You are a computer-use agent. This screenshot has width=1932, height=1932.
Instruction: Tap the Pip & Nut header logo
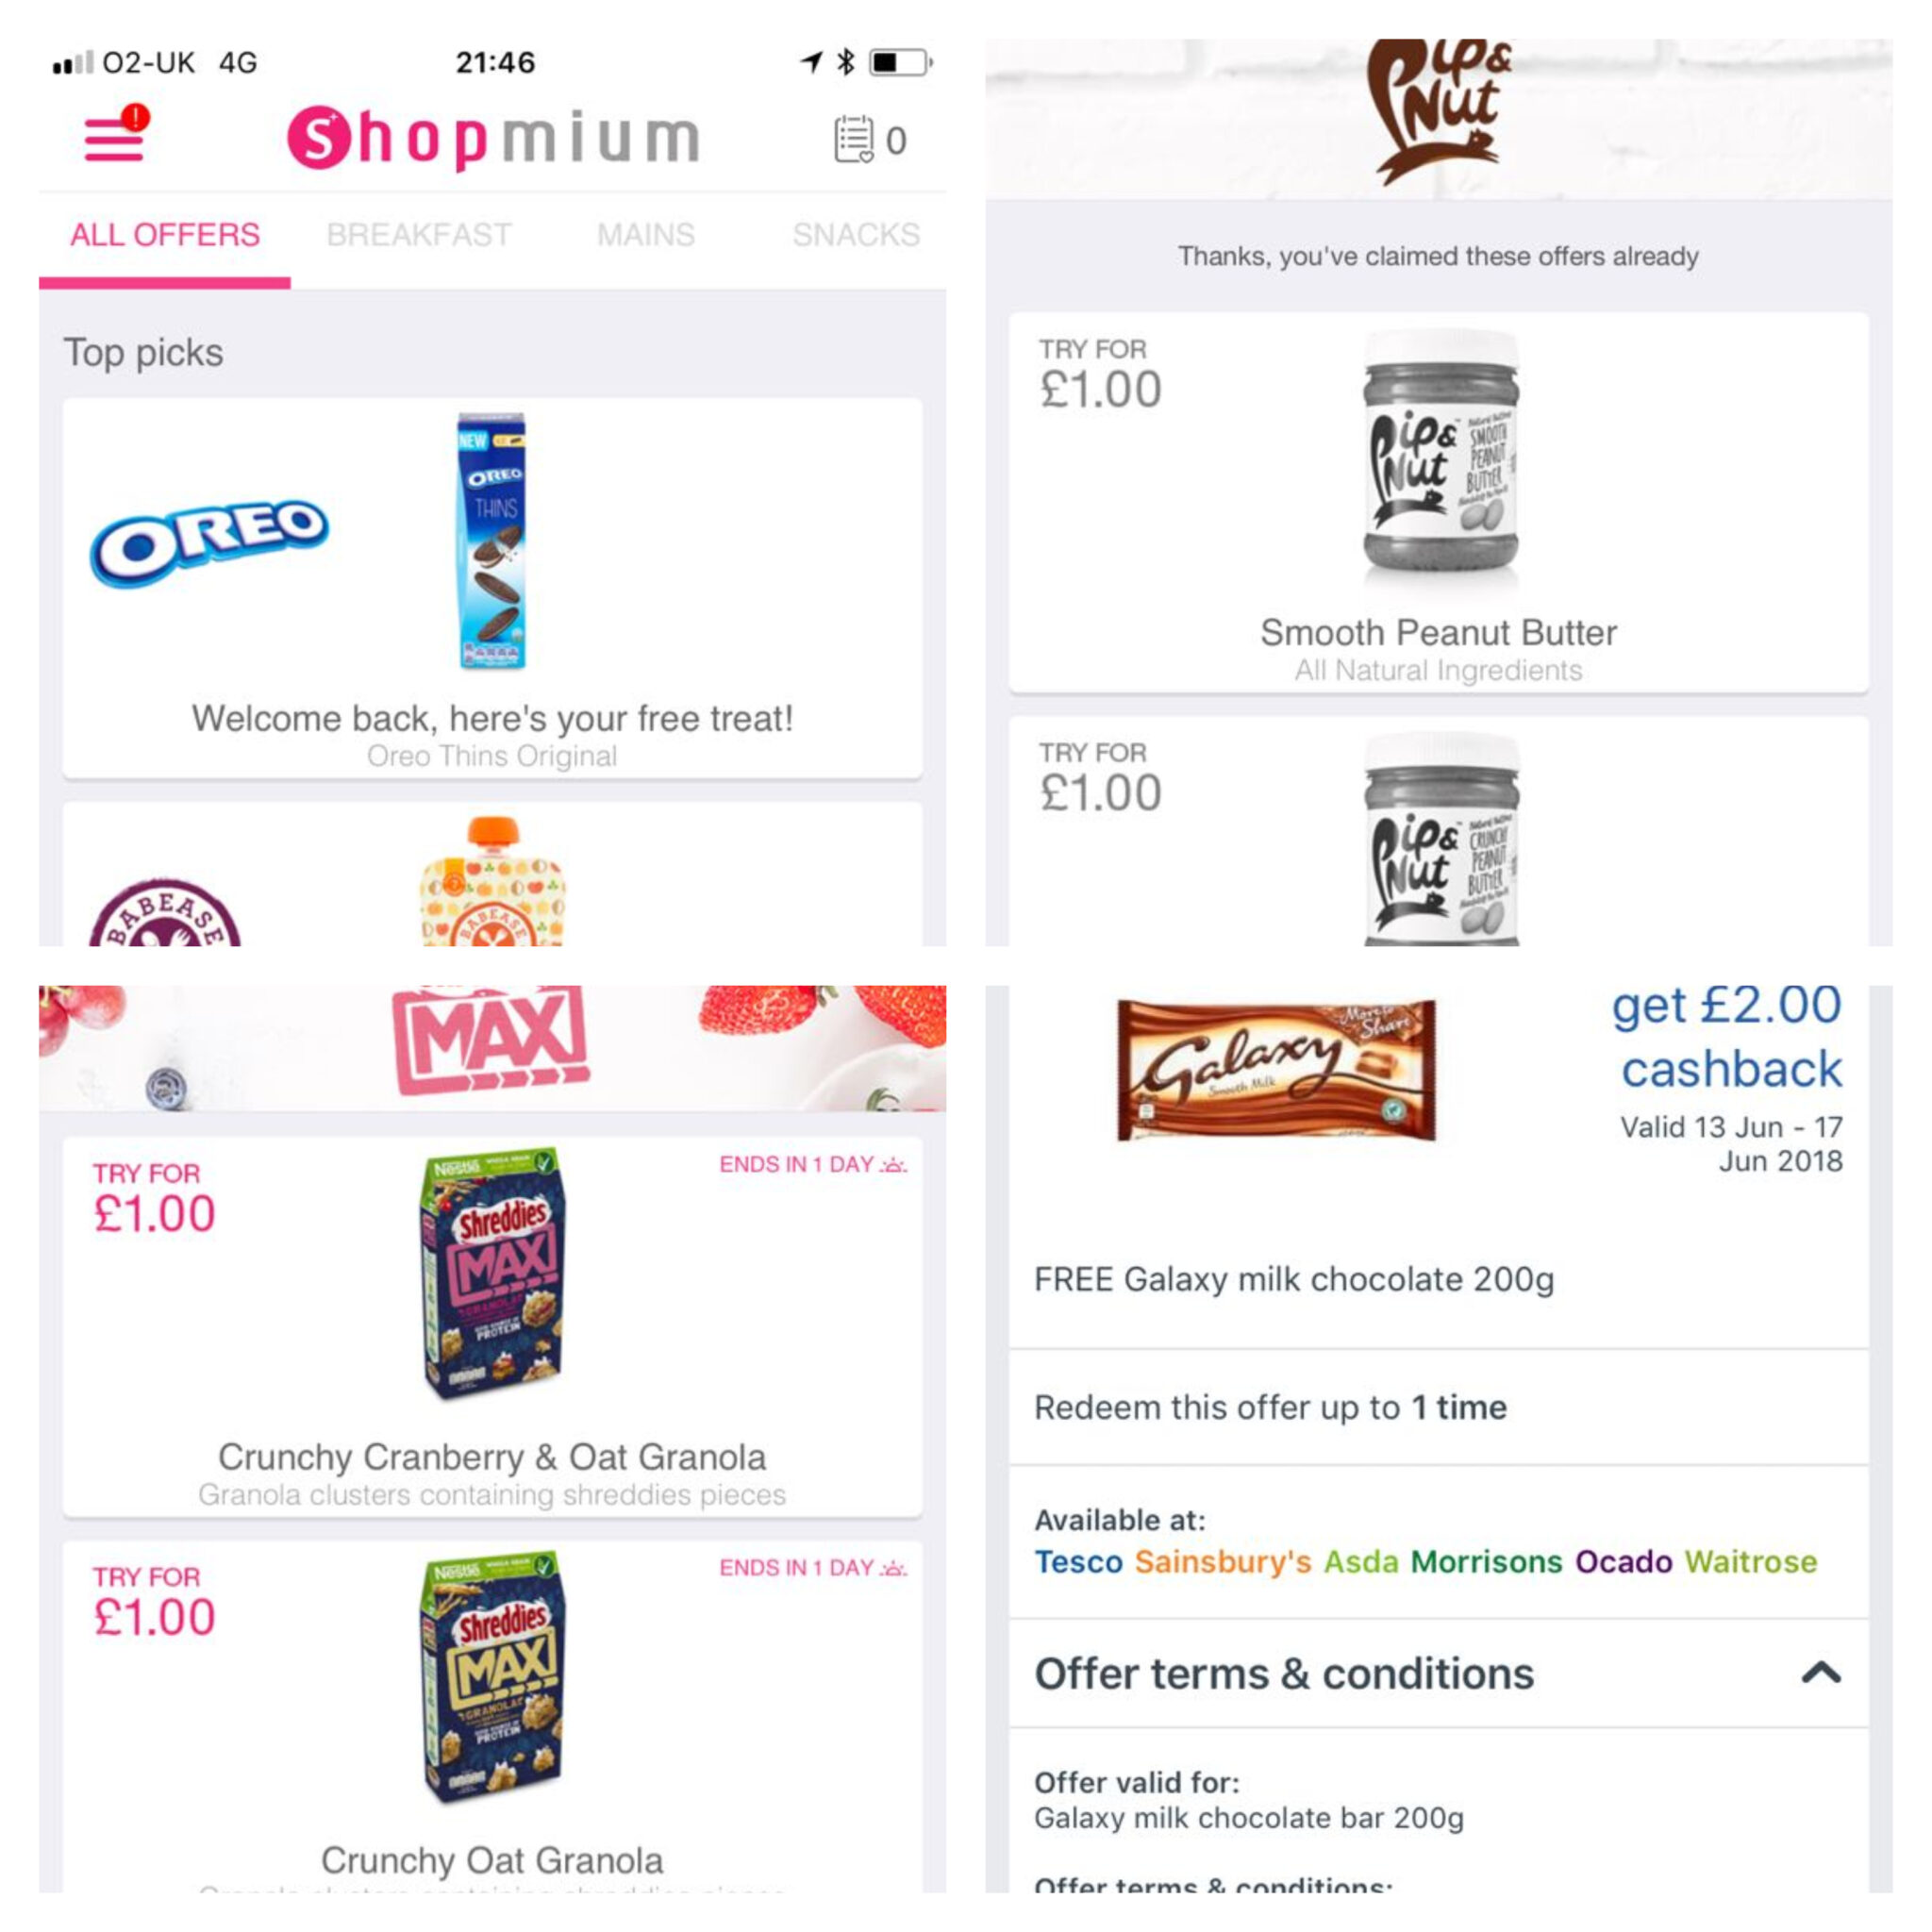tap(1438, 110)
